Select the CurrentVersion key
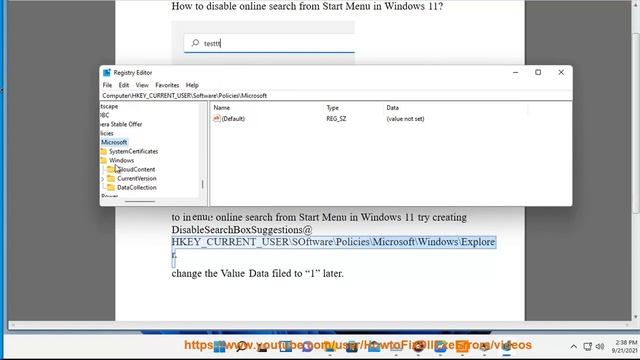Image resolution: width=640 pixels, height=360 pixels. tap(136, 178)
